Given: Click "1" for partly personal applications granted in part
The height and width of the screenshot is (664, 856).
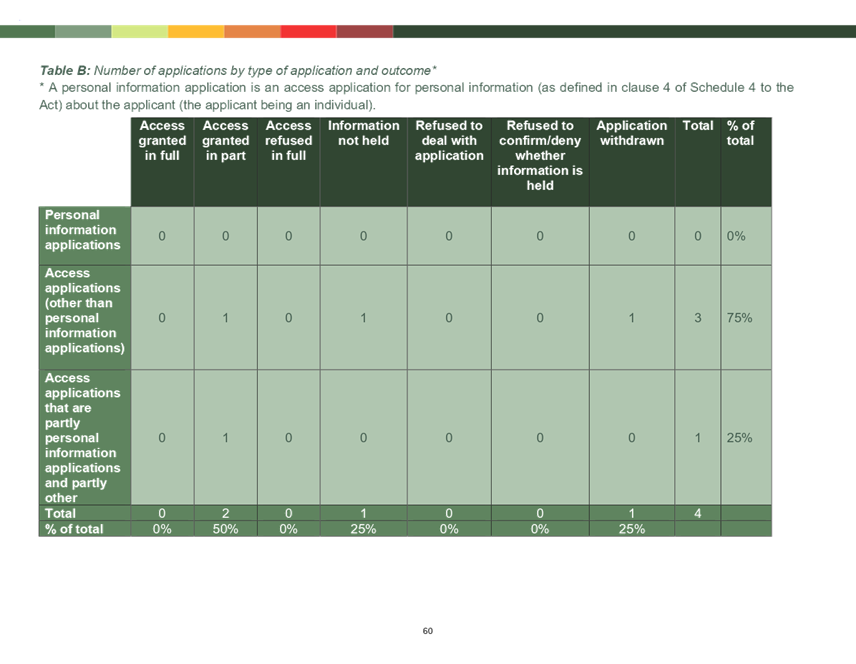Looking at the screenshot, I should [225, 437].
